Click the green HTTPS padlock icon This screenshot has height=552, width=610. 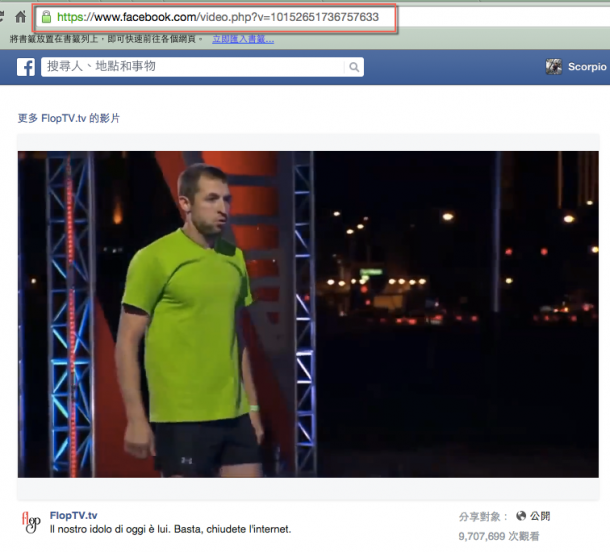[45, 17]
